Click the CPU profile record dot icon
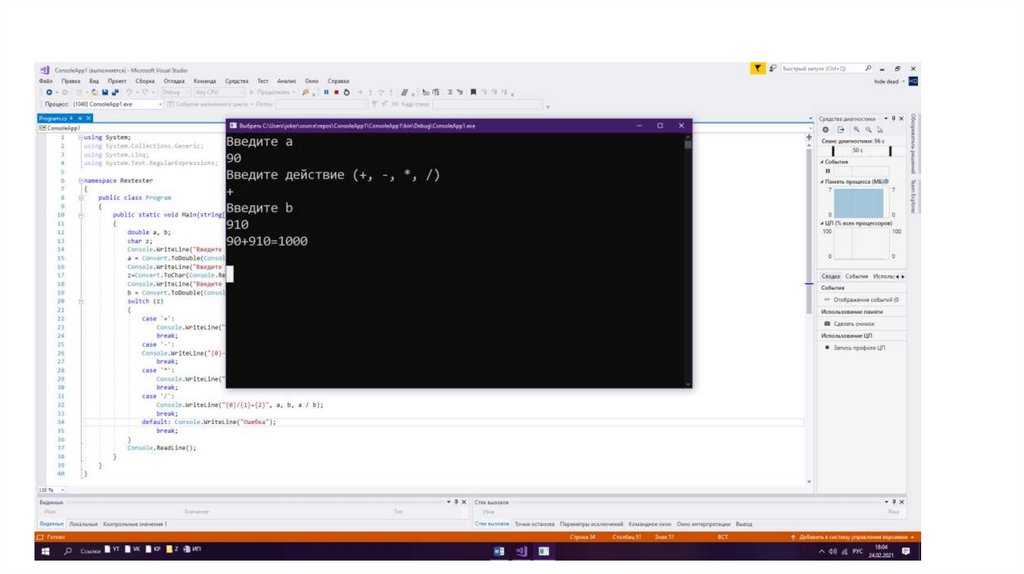The width and height of the screenshot is (1024, 574). (x=827, y=347)
